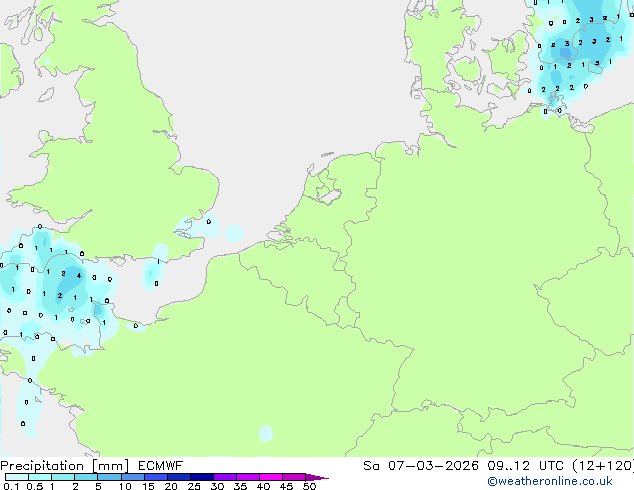This screenshot has height=490, width=634.
Task: Click the 2–5 mm legend color swatch
Action: (x=86, y=477)
